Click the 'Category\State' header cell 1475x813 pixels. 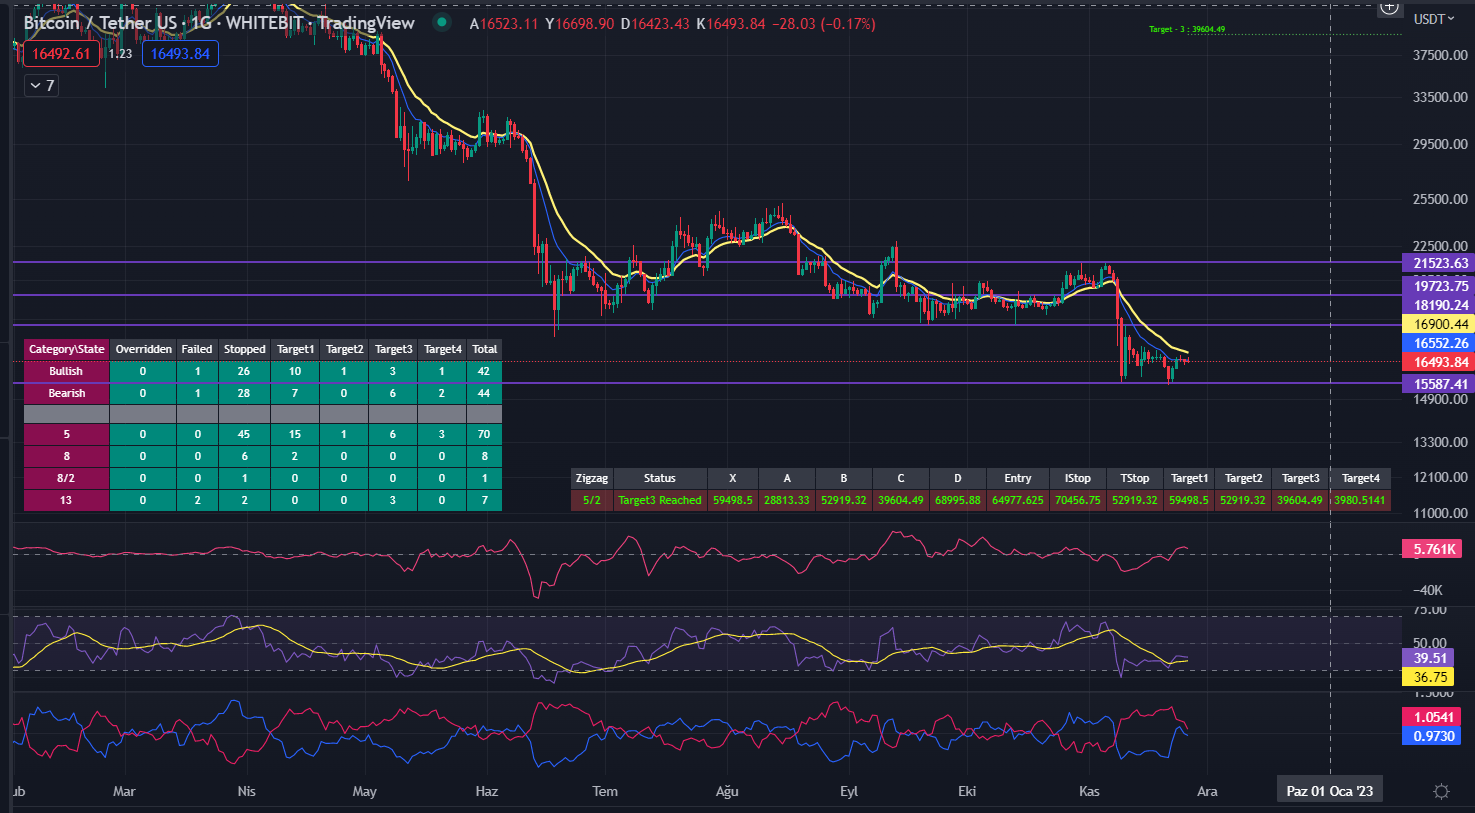(x=66, y=349)
